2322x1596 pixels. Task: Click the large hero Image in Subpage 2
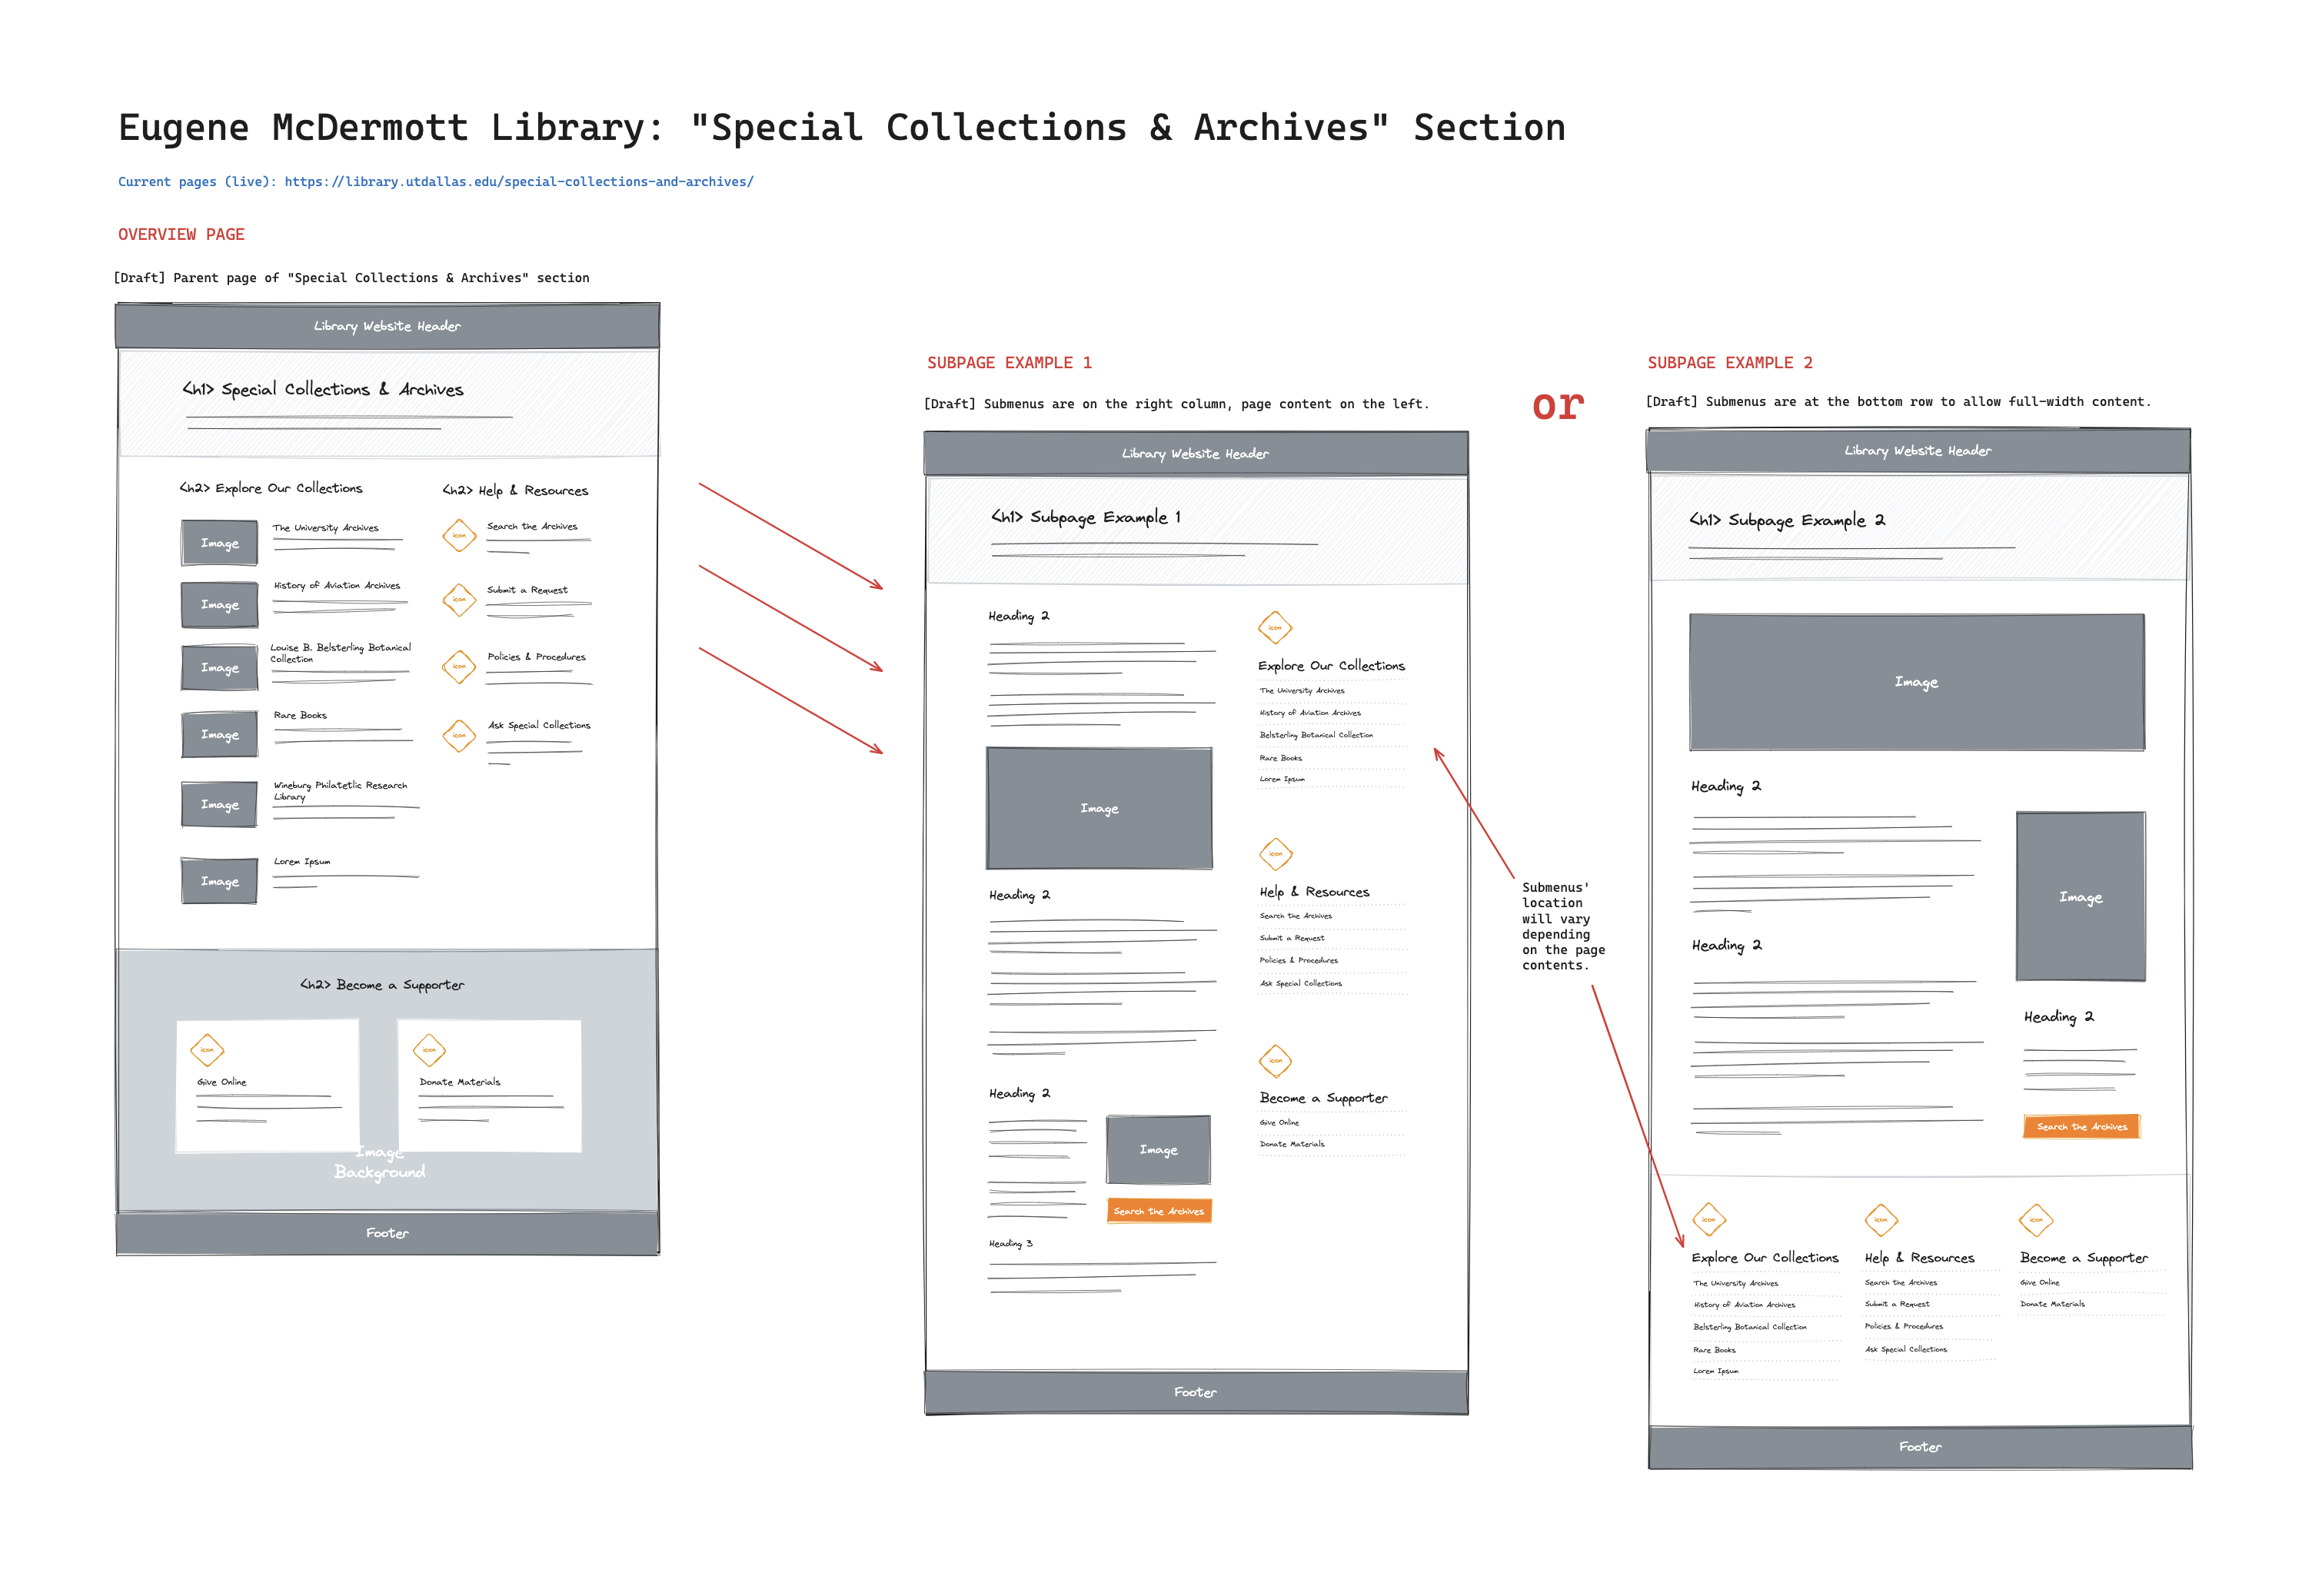click(x=1916, y=682)
